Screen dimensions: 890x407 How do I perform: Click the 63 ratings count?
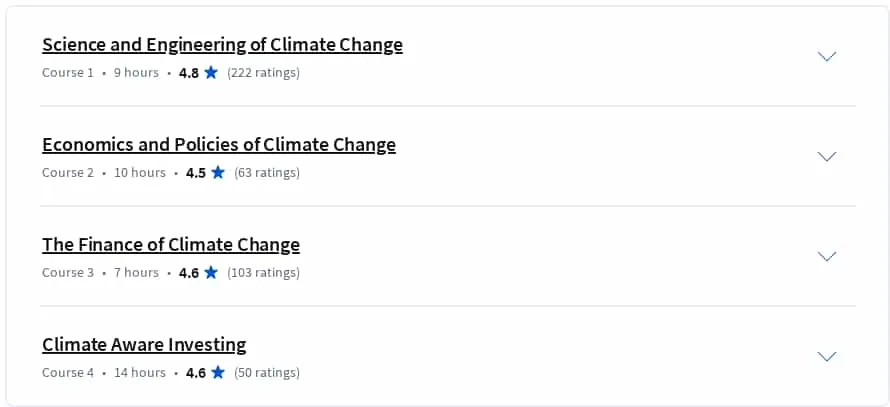pos(267,173)
